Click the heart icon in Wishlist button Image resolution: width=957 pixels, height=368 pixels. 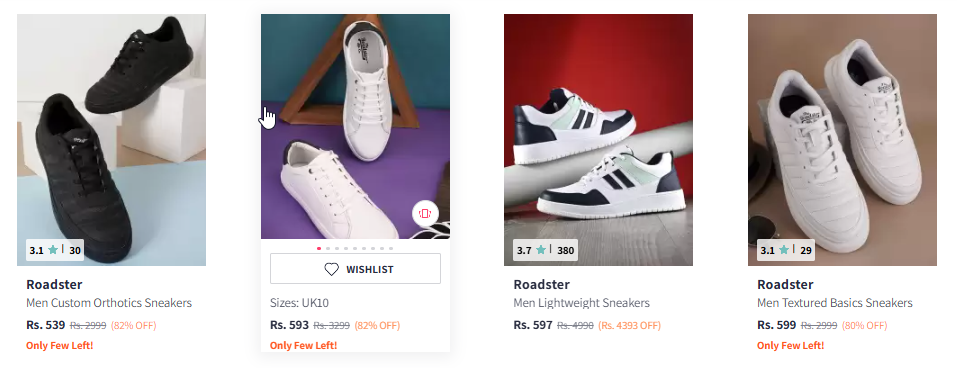pyautogui.click(x=331, y=269)
